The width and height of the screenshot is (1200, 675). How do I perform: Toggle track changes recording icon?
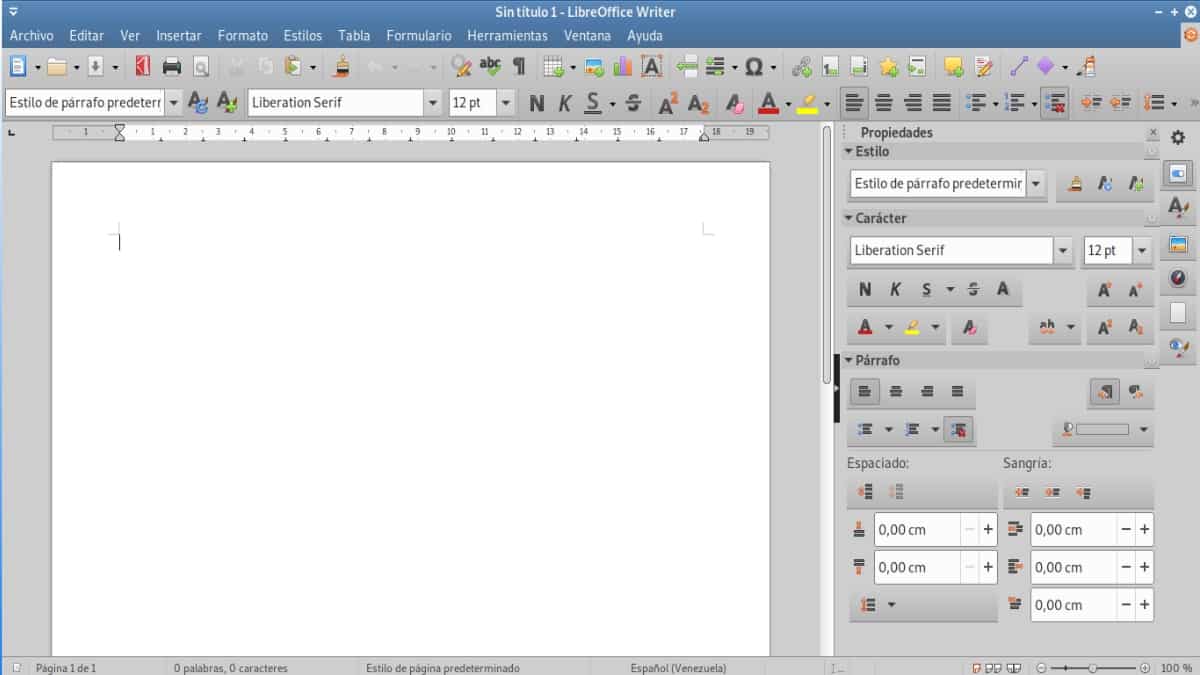pos(983,66)
